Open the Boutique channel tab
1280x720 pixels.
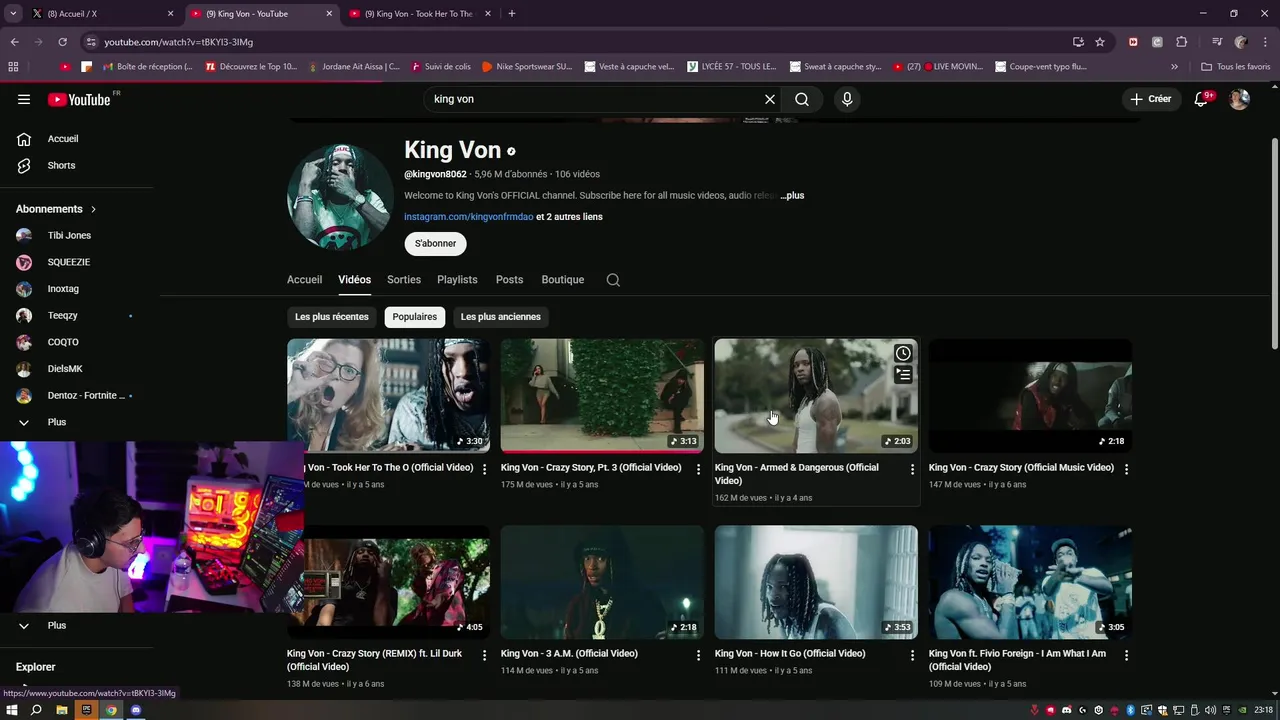tap(563, 280)
